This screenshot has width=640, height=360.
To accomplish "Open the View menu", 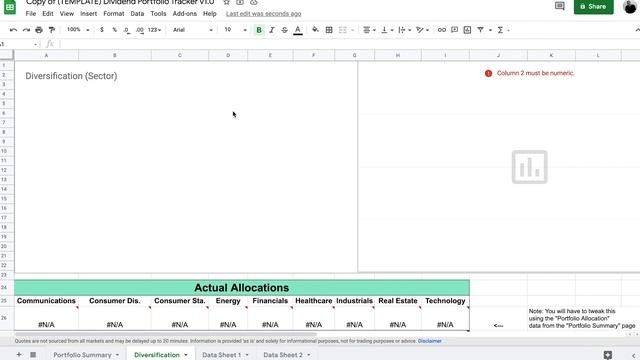I will (x=67, y=13).
